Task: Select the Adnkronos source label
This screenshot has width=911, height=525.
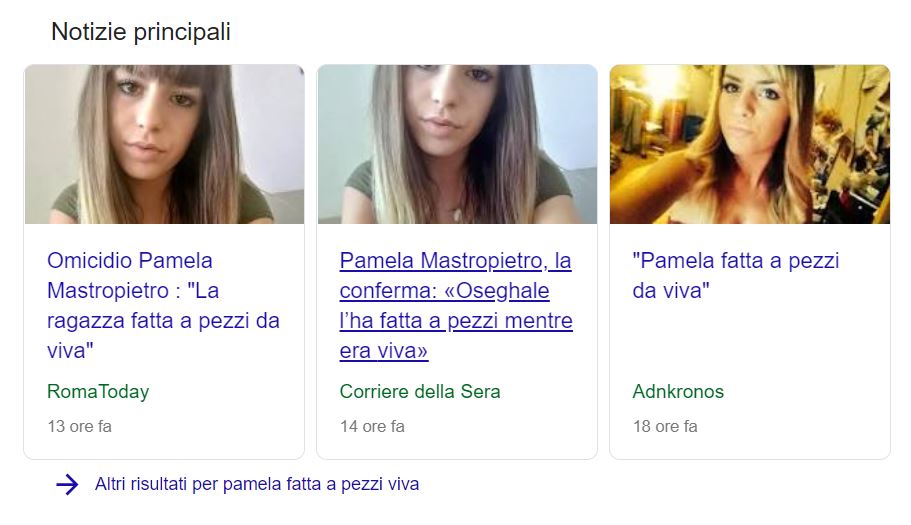Action: click(678, 391)
